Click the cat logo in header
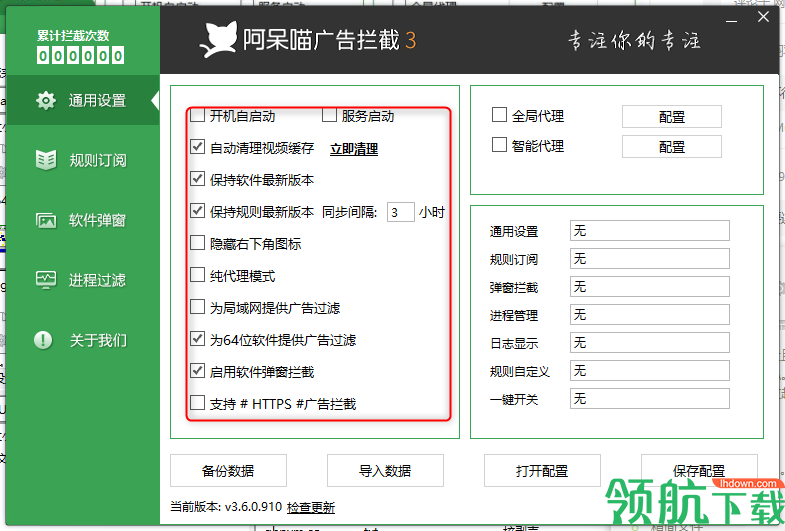Image resolution: width=785 pixels, height=531 pixels. pyautogui.click(x=218, y=40)
